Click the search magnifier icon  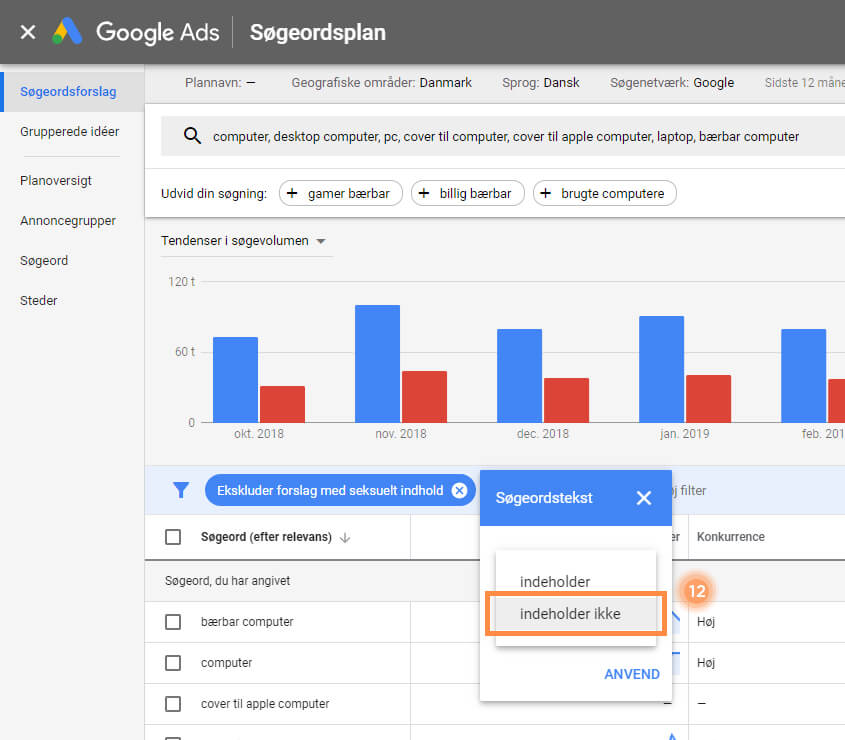coord(193,136)
